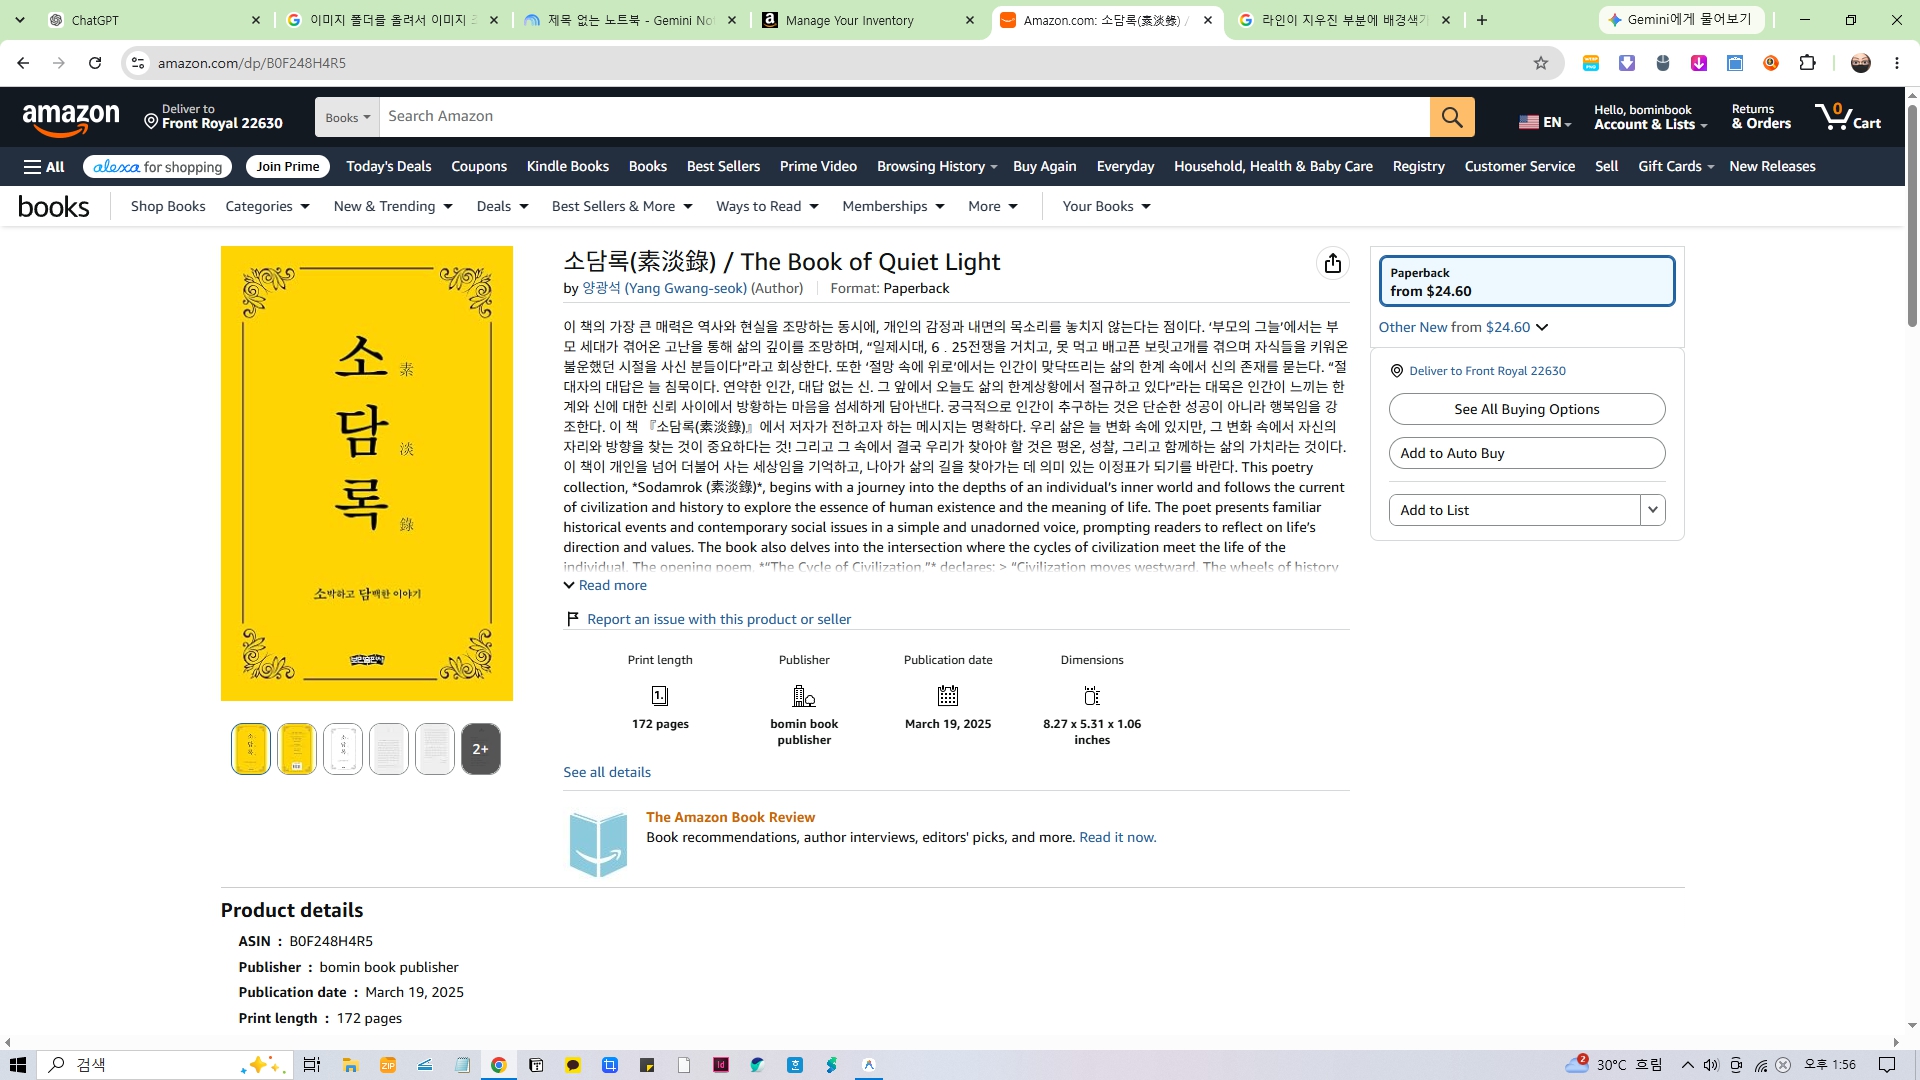Open the browser Extensions puzzle icon

(1807, 63)
